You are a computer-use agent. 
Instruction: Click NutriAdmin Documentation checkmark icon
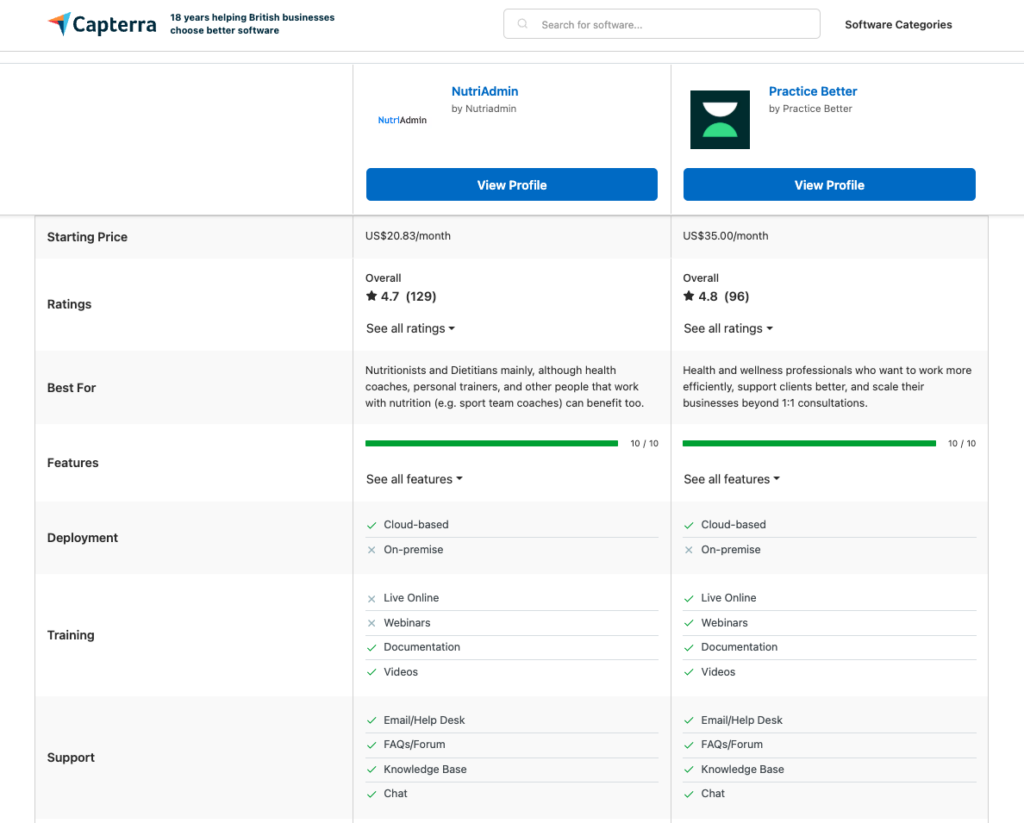[372, 648]
